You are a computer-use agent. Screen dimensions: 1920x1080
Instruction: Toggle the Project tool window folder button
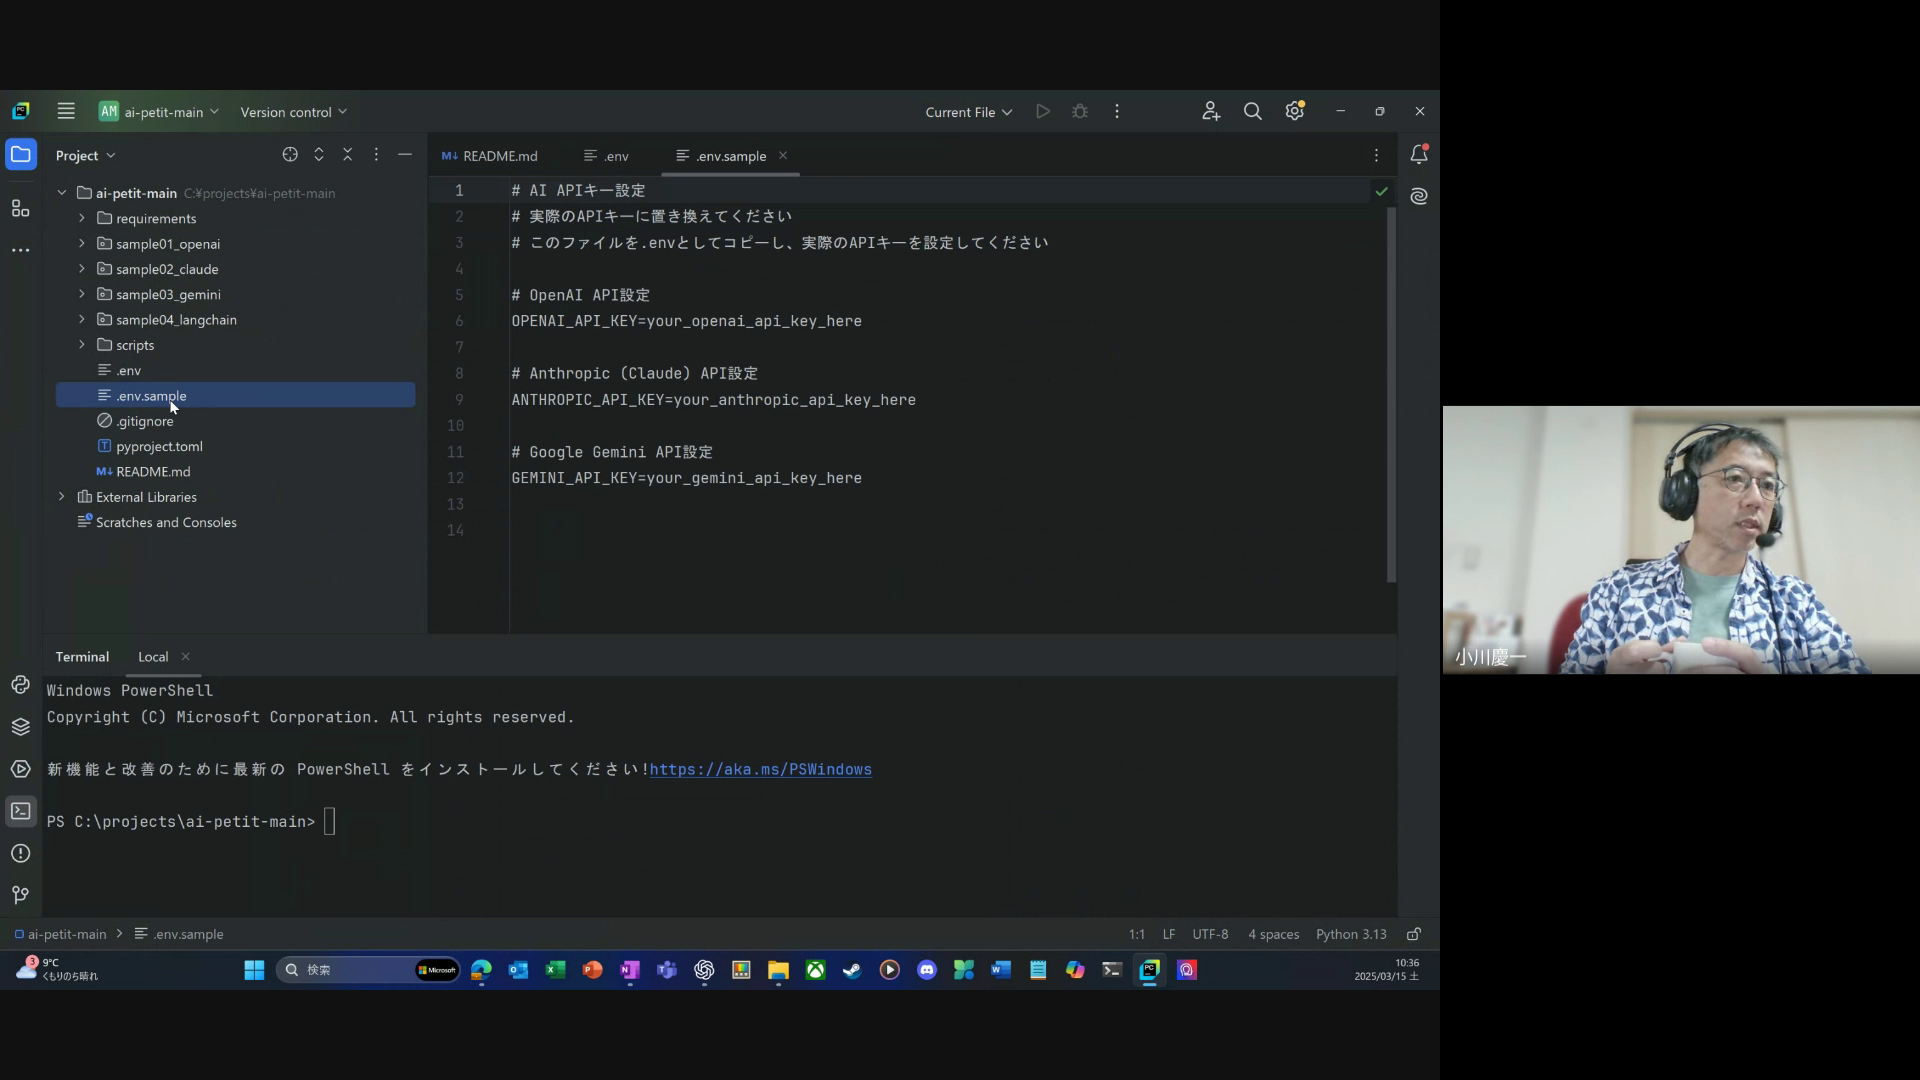[20, 155]
